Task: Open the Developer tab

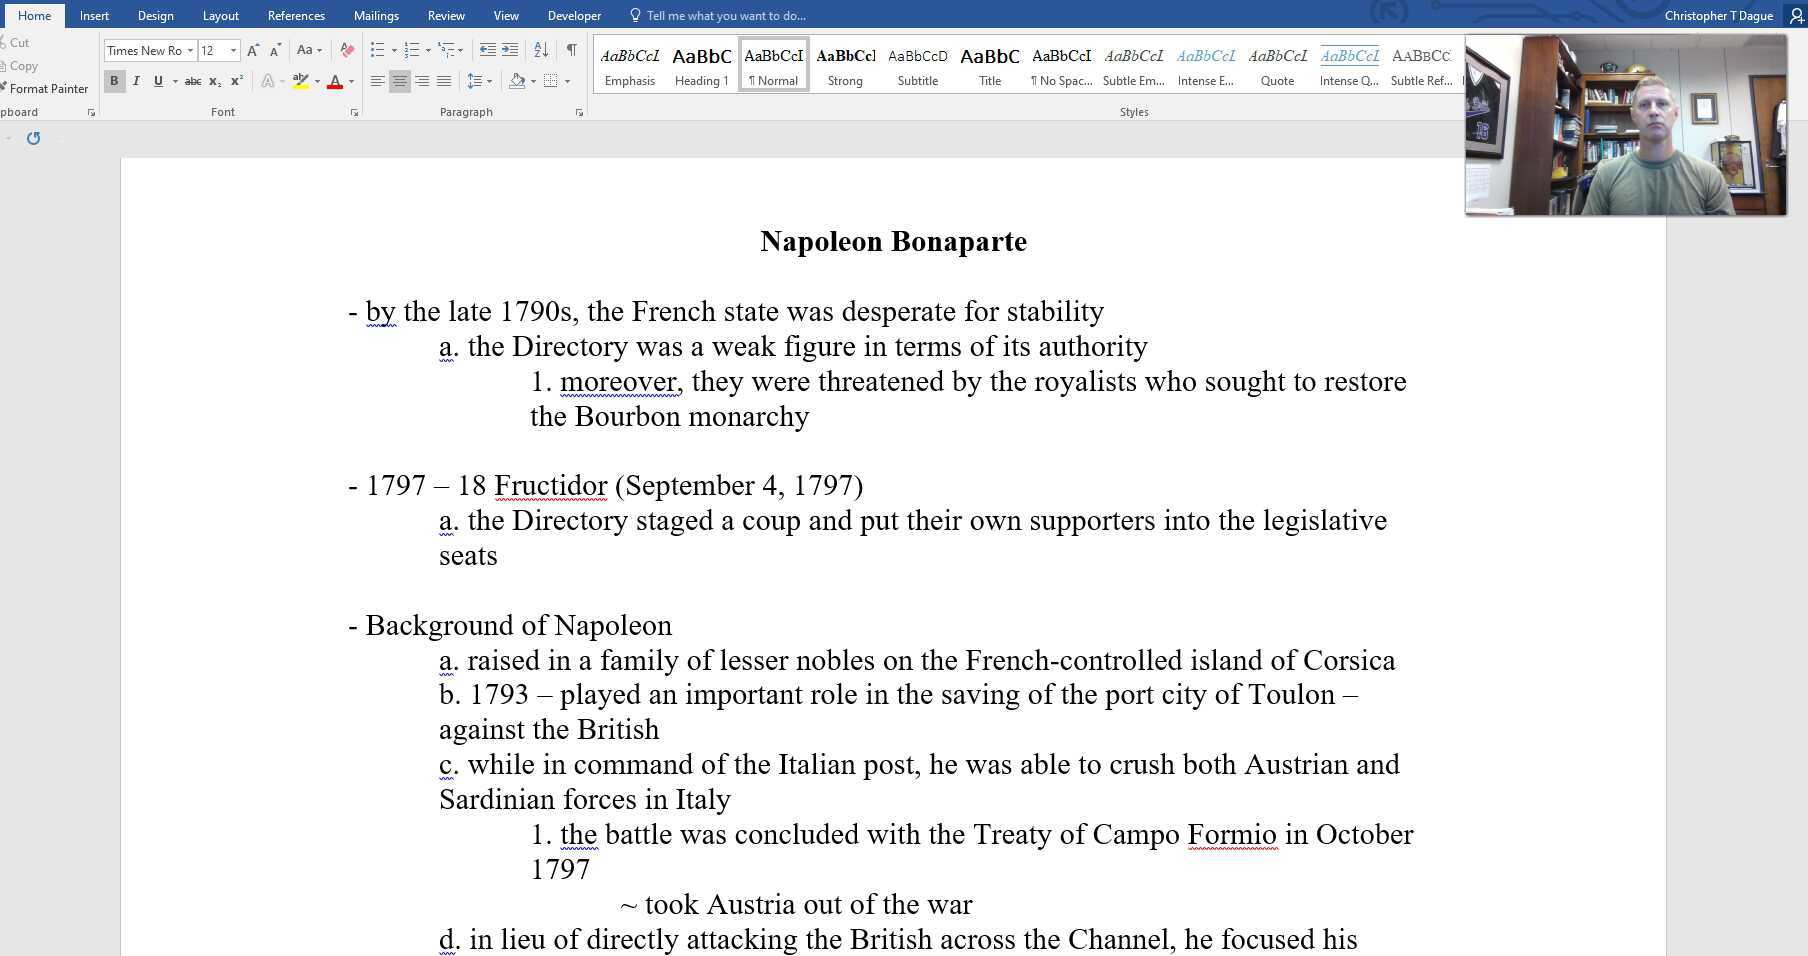Action: 574,15
